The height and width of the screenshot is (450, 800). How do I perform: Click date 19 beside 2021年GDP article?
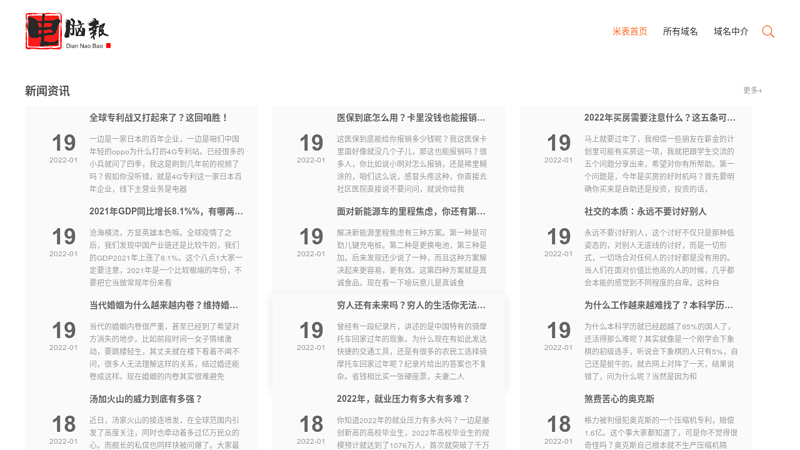[64, 237]
